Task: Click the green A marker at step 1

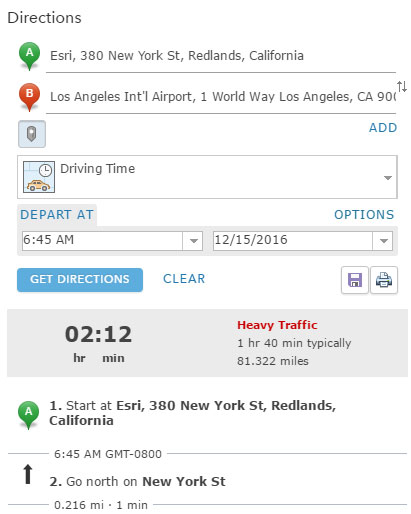Action: (29, 414)
